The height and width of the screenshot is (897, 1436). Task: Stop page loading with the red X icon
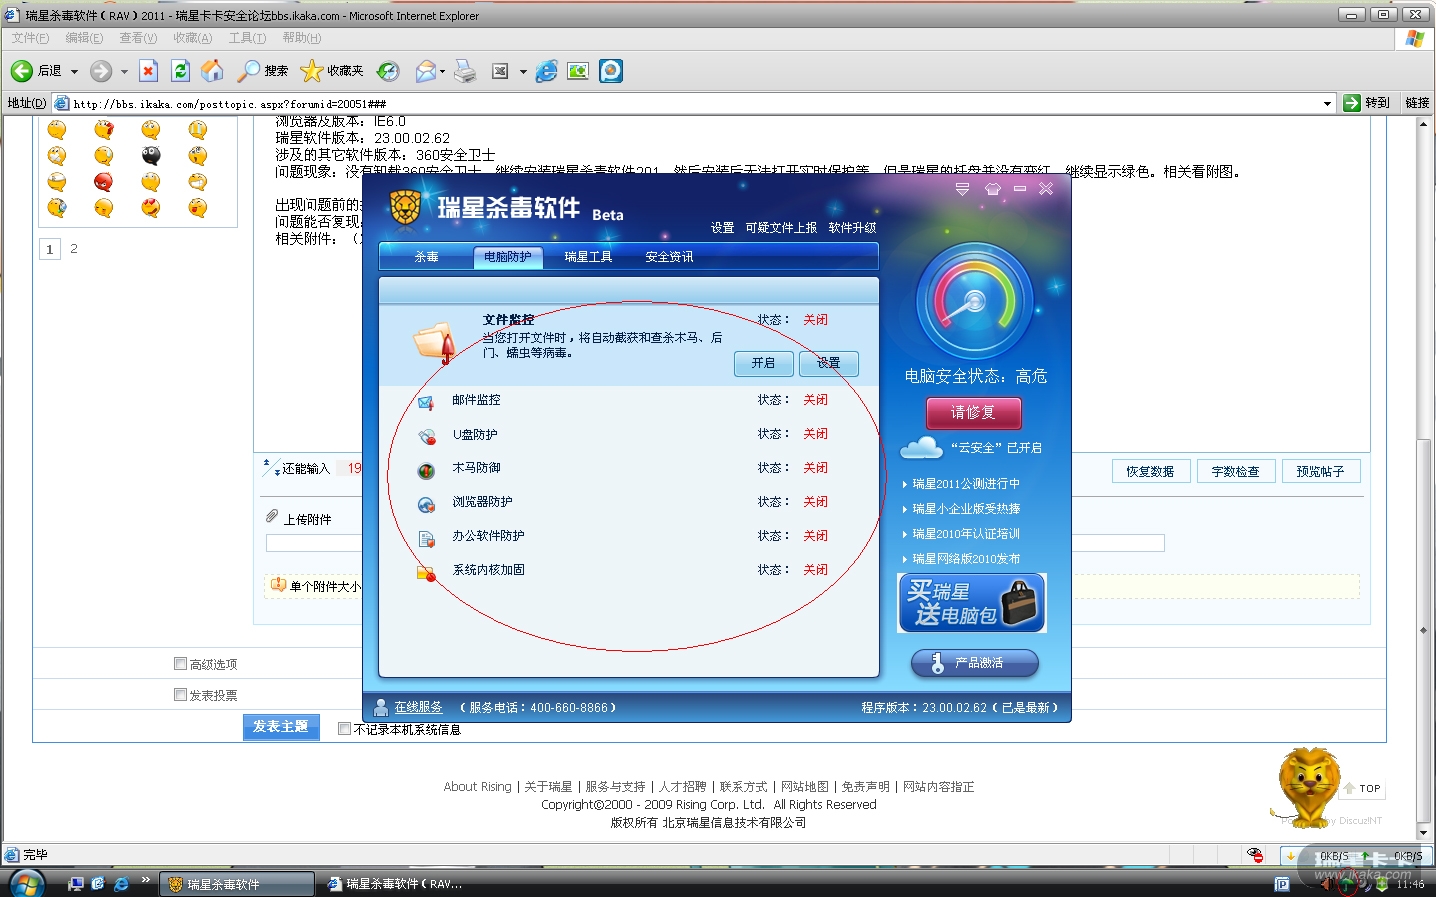[x=149, y=71]
